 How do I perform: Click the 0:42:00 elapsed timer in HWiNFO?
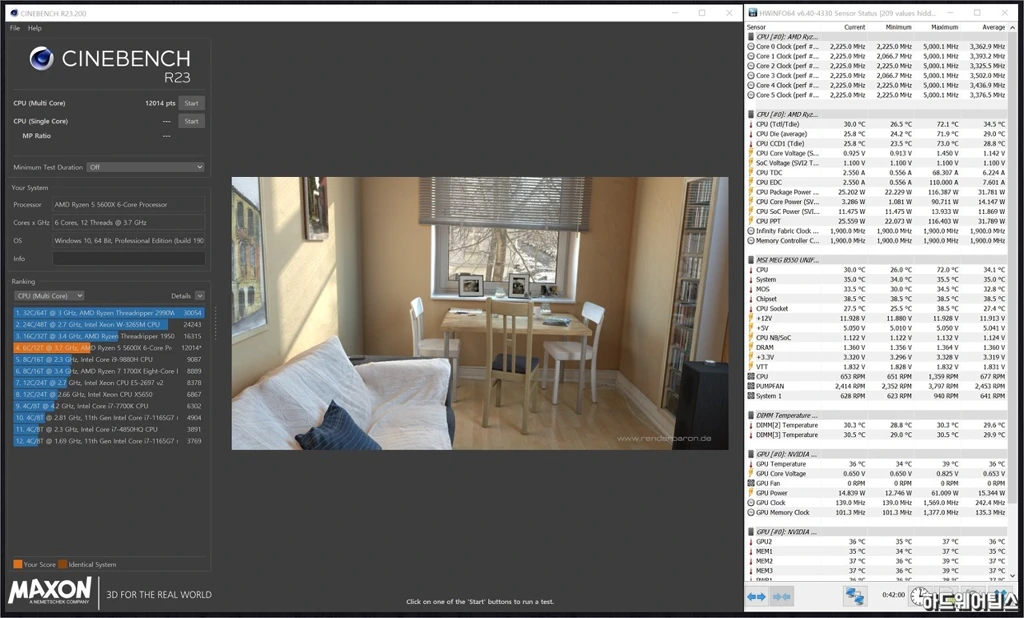893,595
